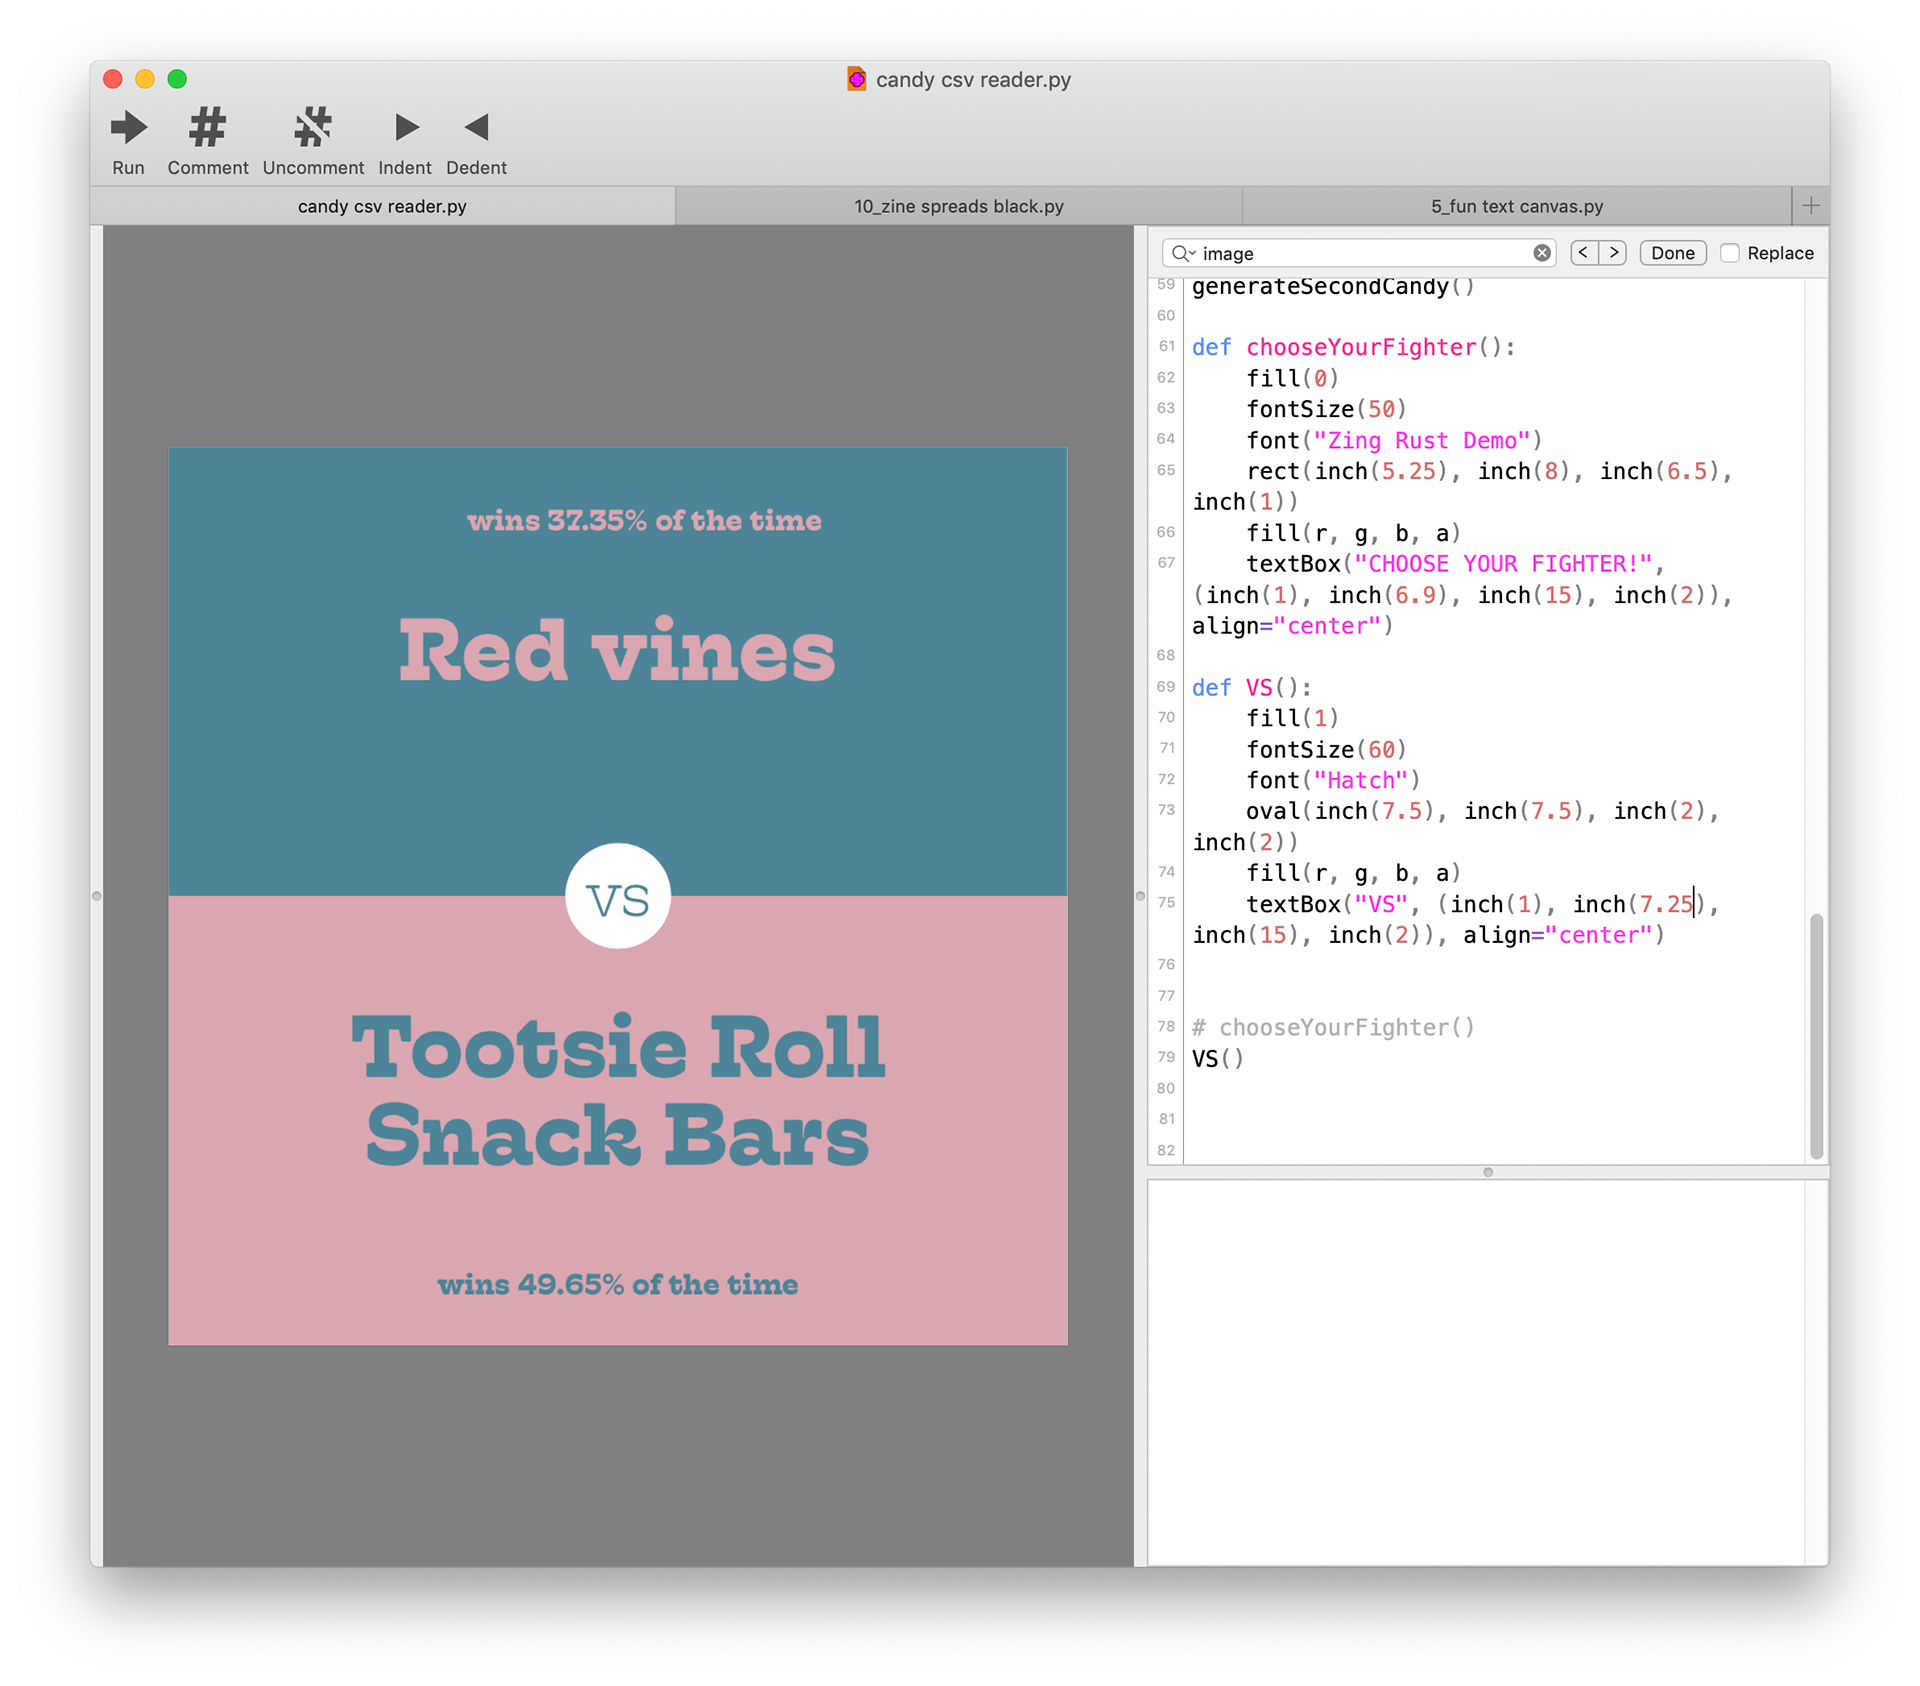The image size is (1920, 1686).
Task: Switch to 5_fun text canvas.py tab
Action: pyautogui.click(x=1516, y=206)
